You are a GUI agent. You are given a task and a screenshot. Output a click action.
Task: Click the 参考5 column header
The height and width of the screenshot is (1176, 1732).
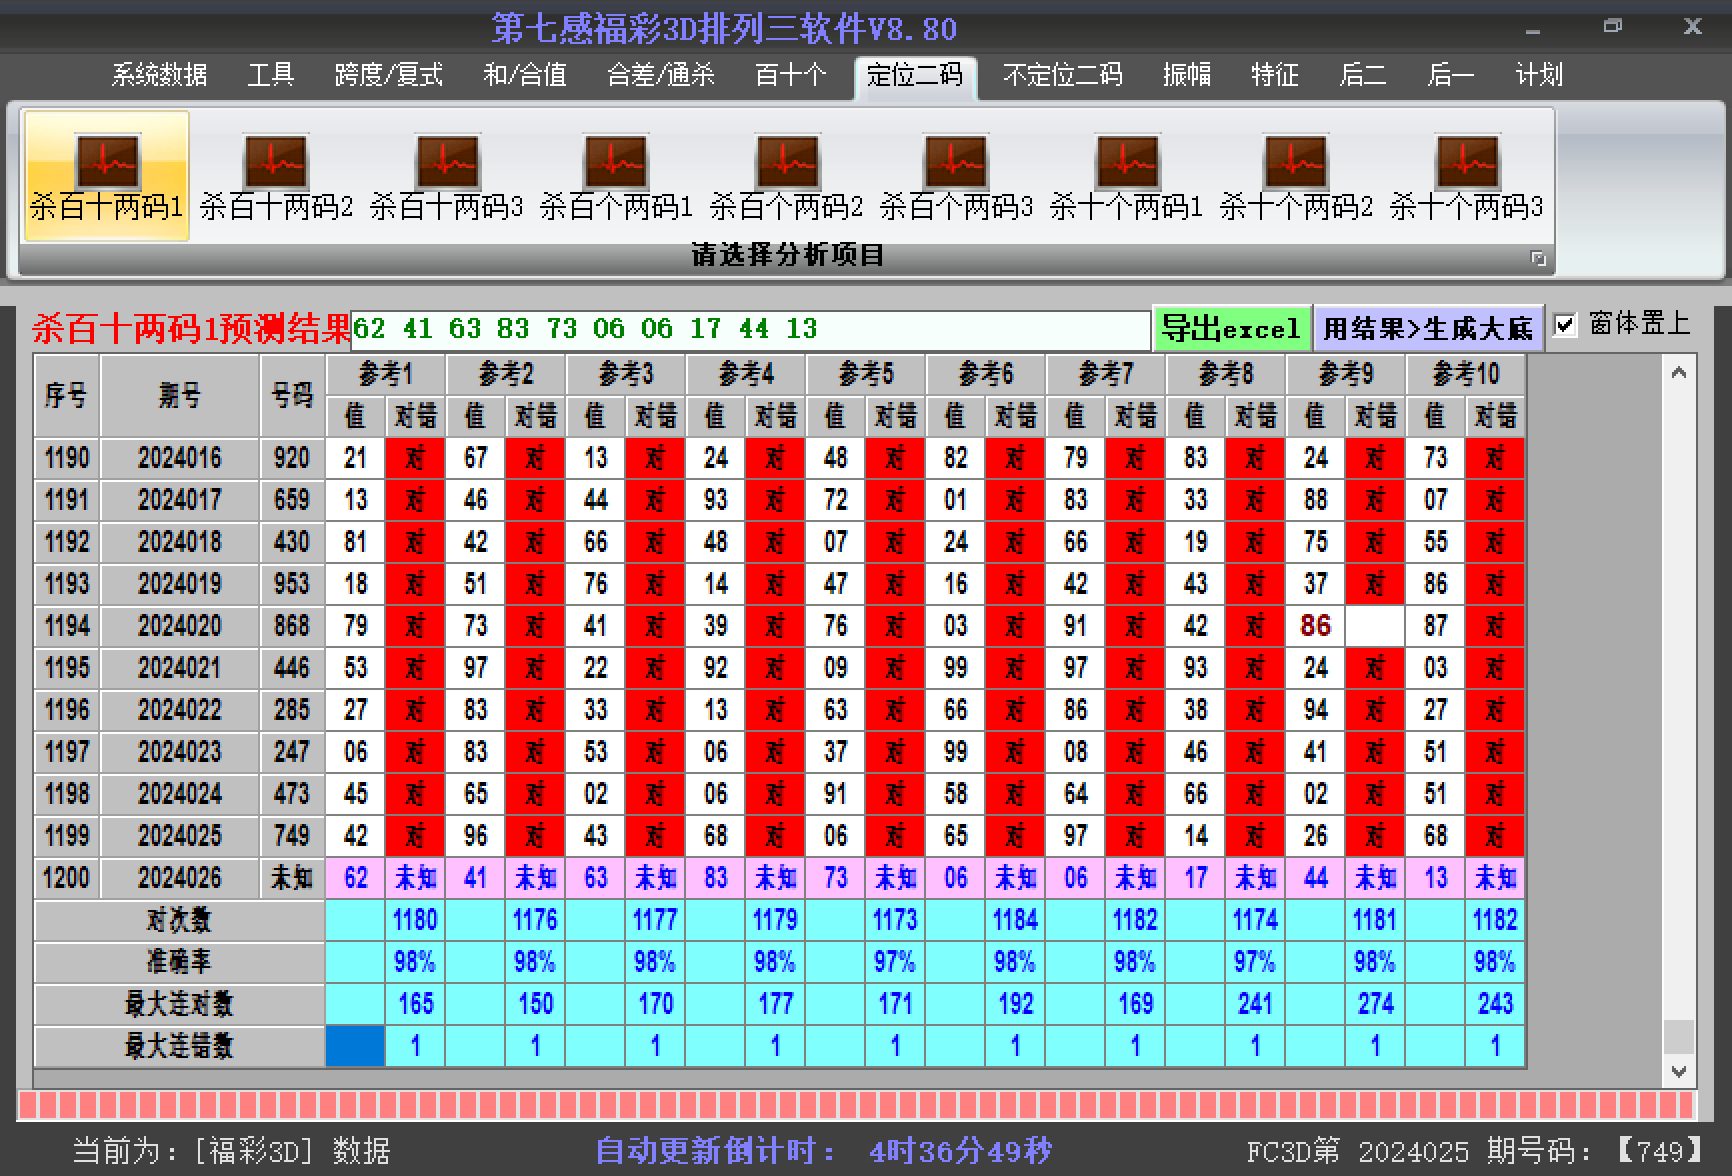[x=866, y=375]
